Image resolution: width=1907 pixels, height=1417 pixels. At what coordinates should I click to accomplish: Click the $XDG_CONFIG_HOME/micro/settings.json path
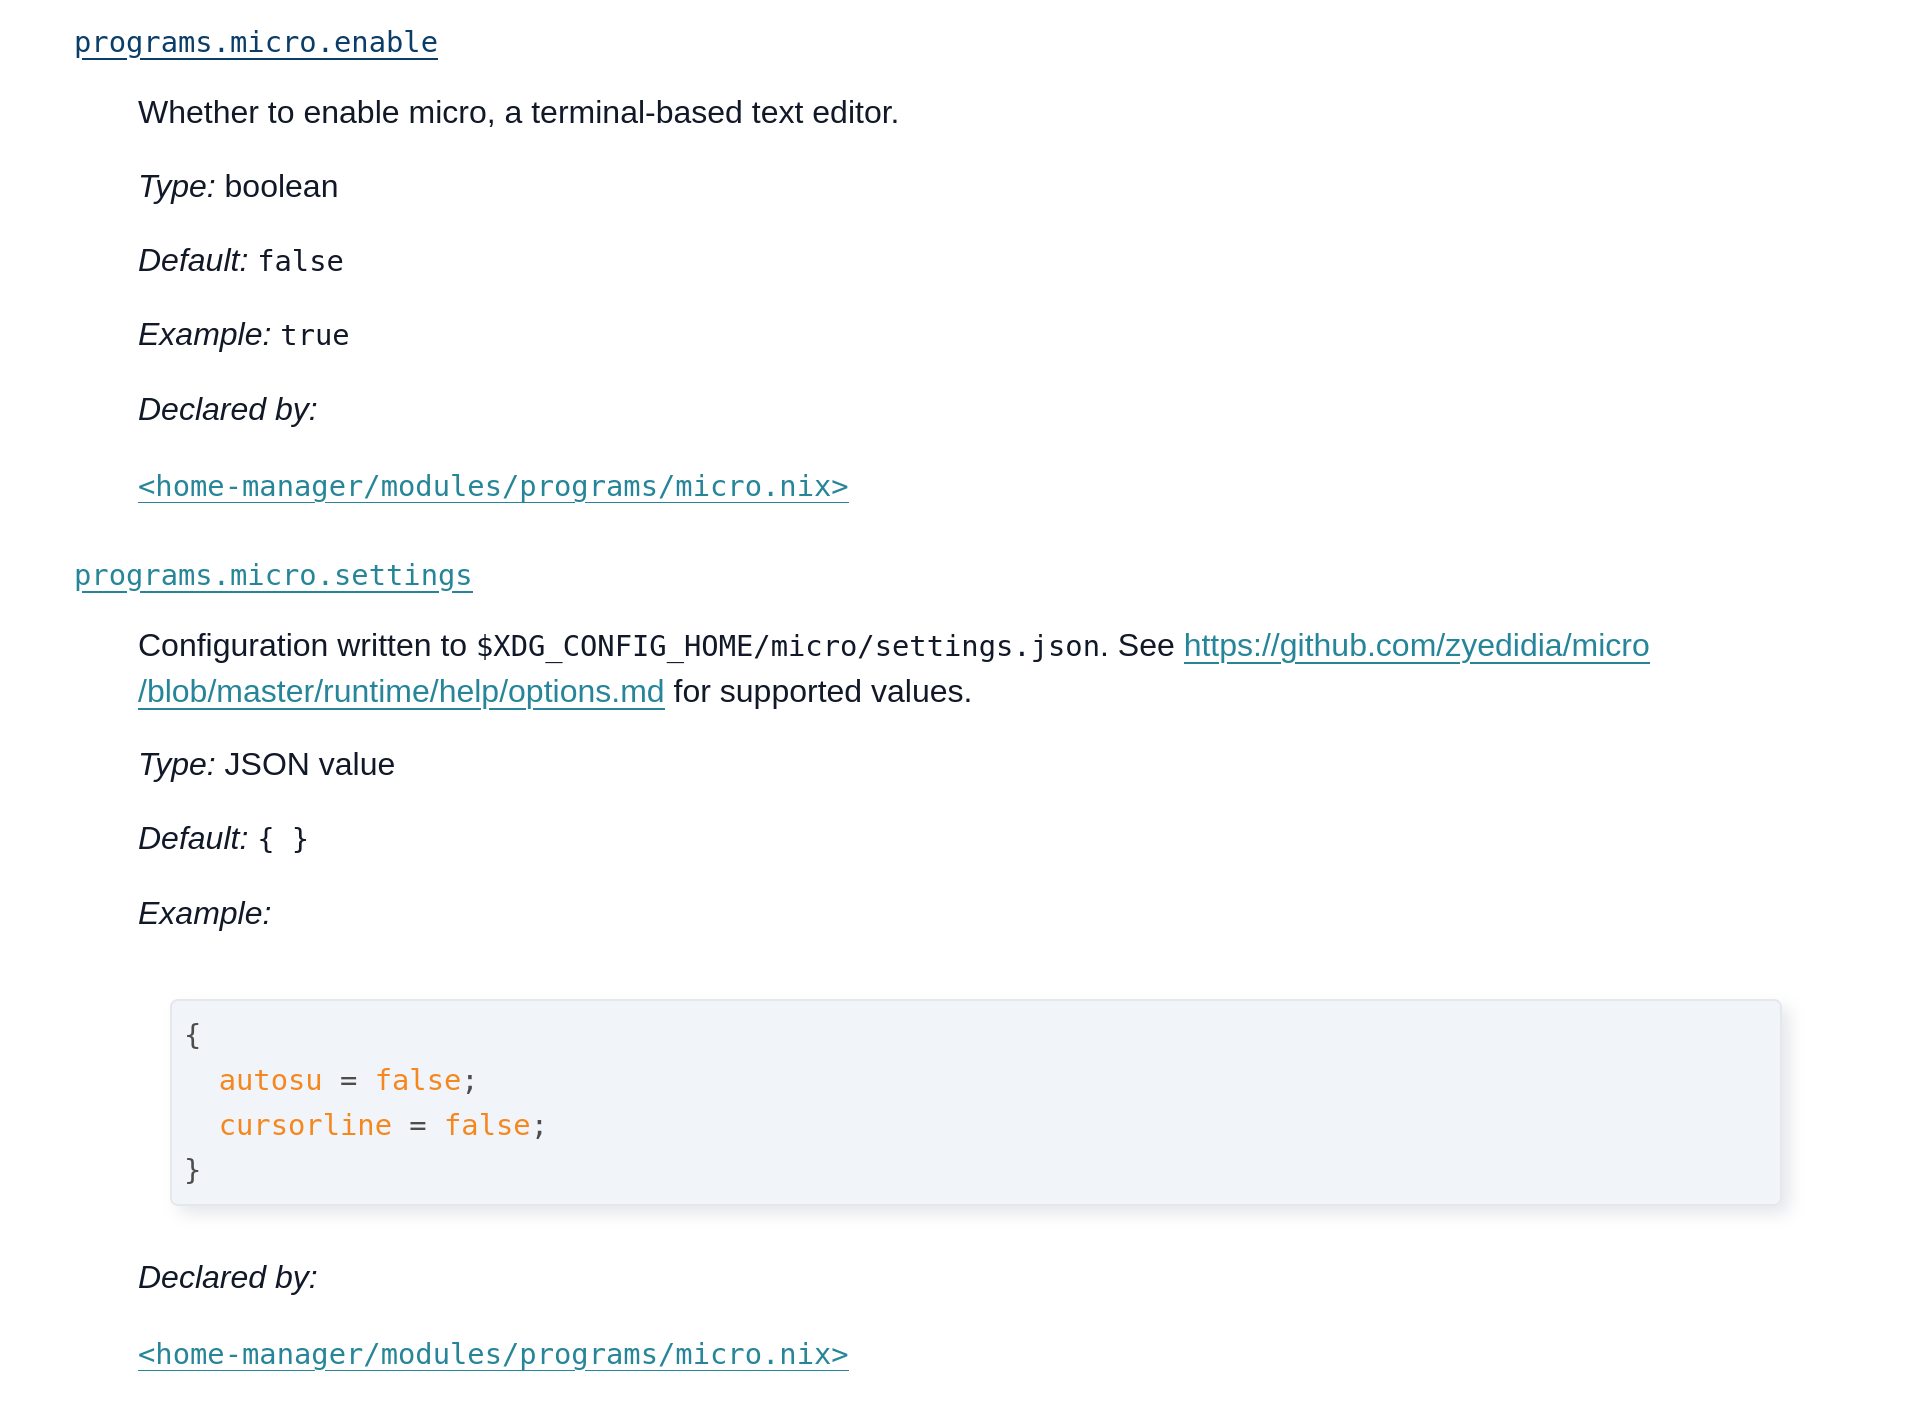point(788,647)
